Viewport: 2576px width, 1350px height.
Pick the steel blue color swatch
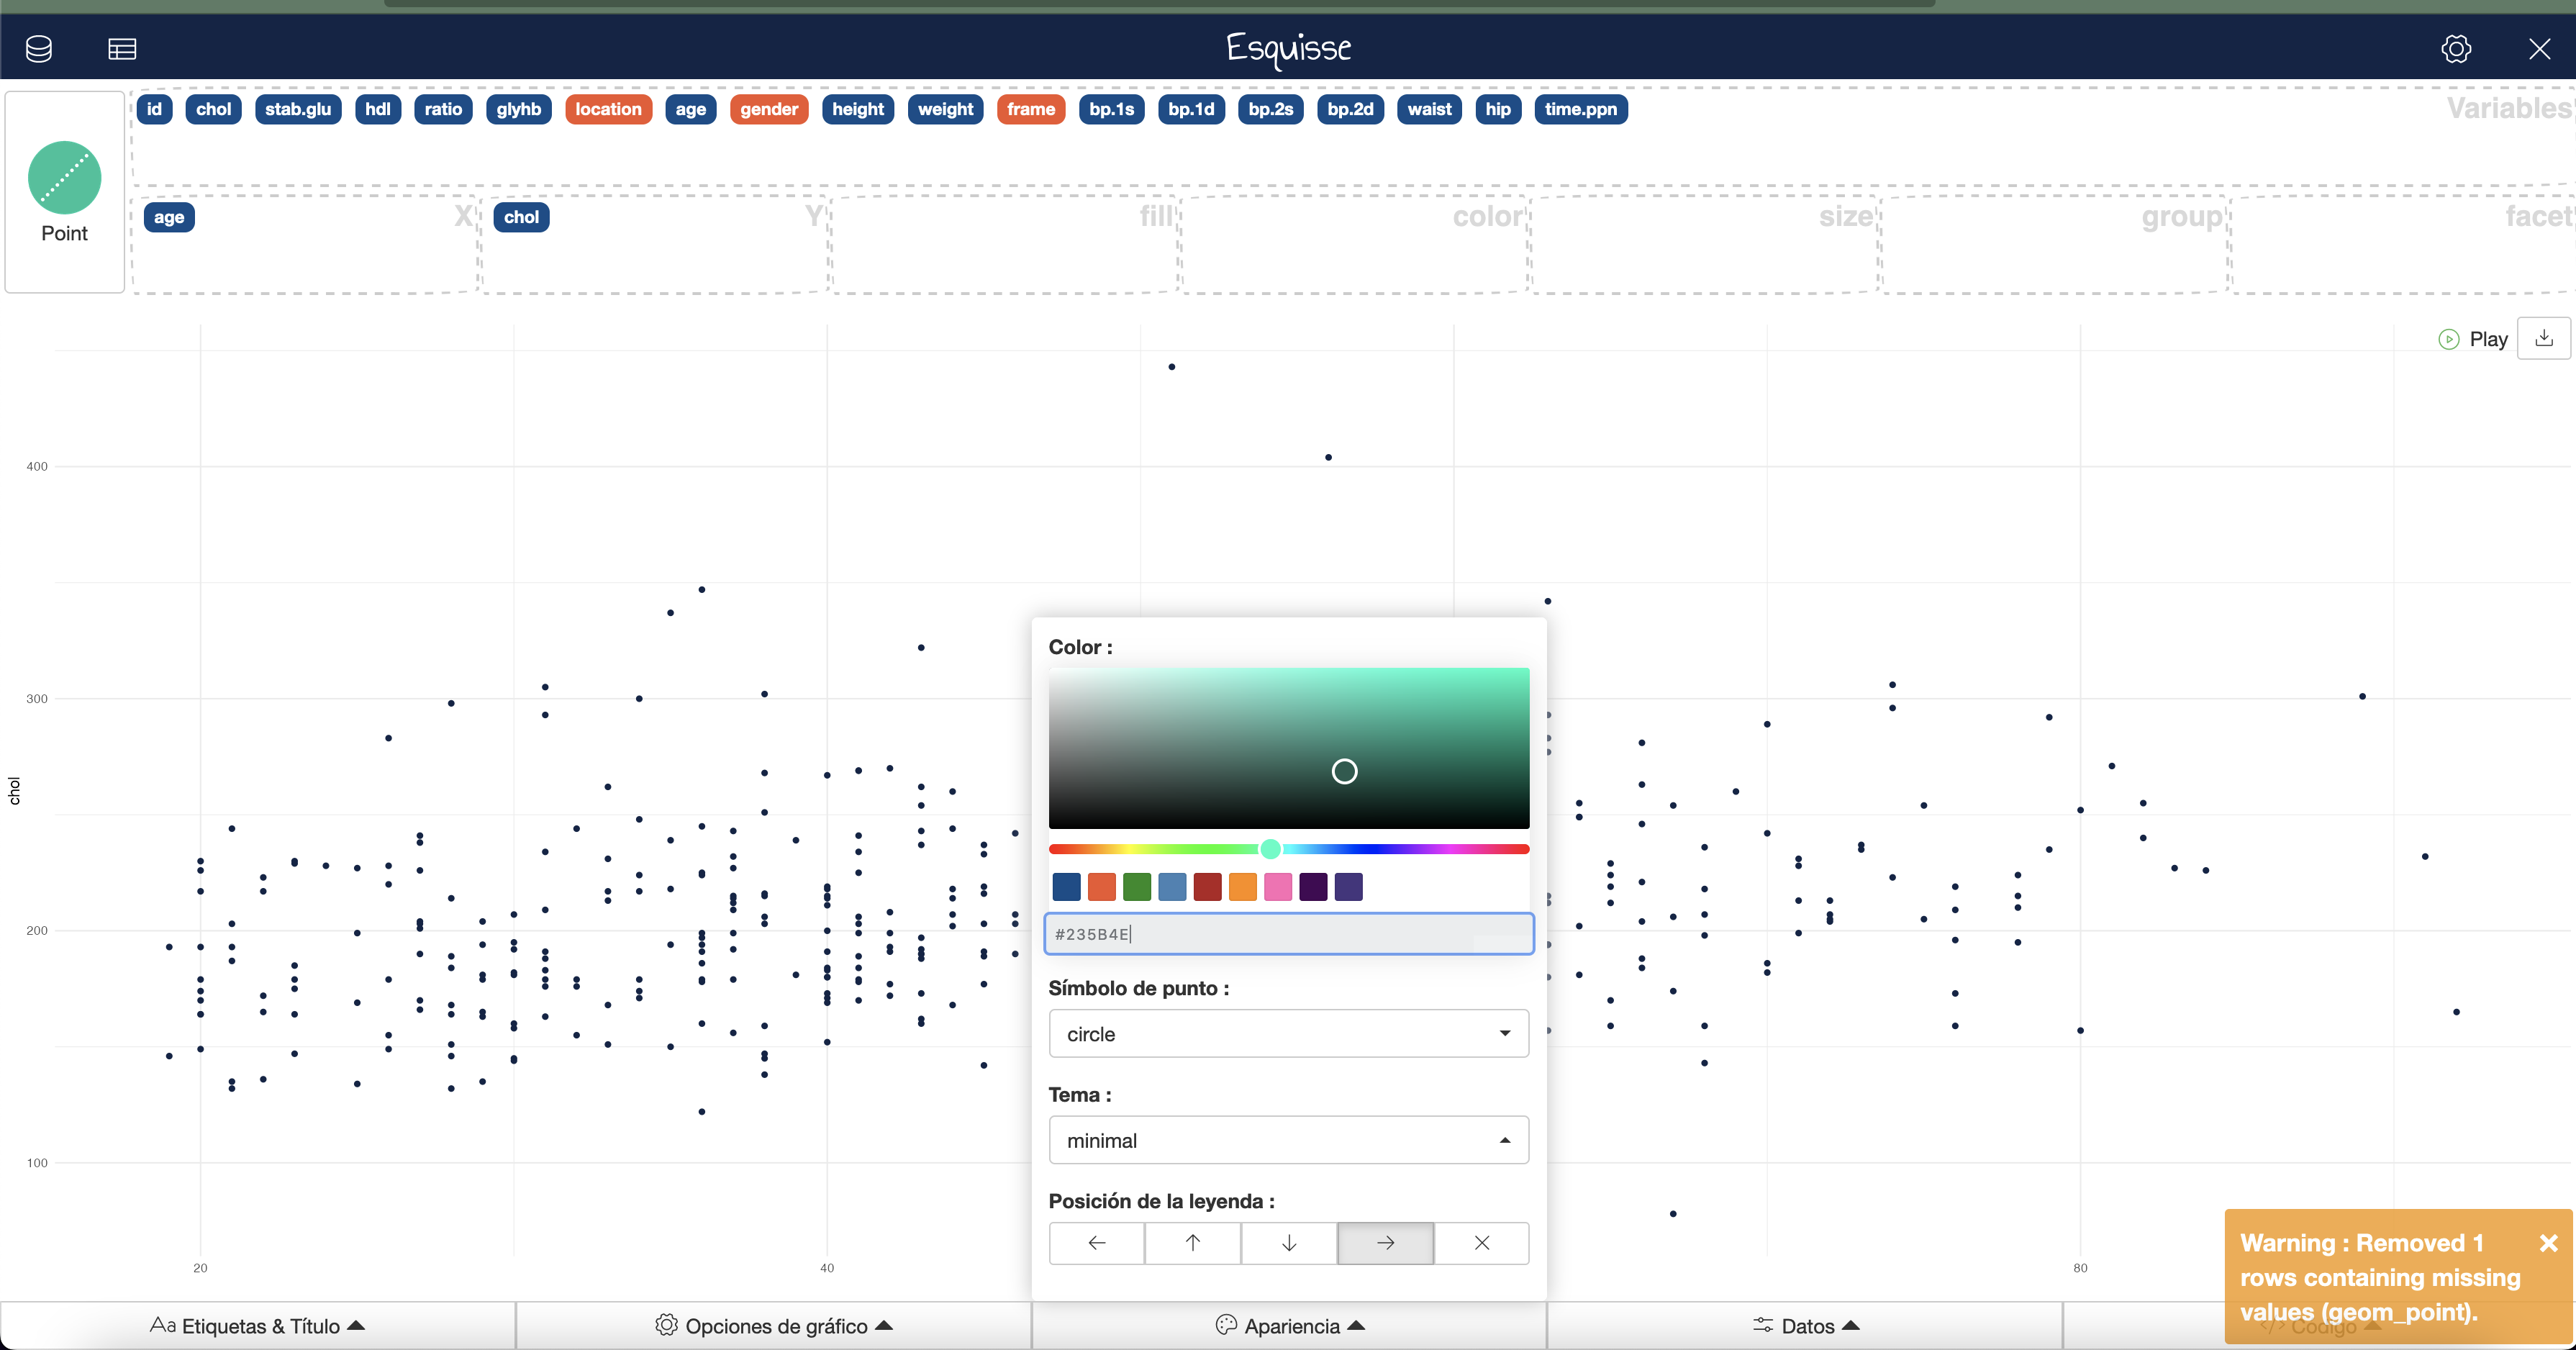1172,887
